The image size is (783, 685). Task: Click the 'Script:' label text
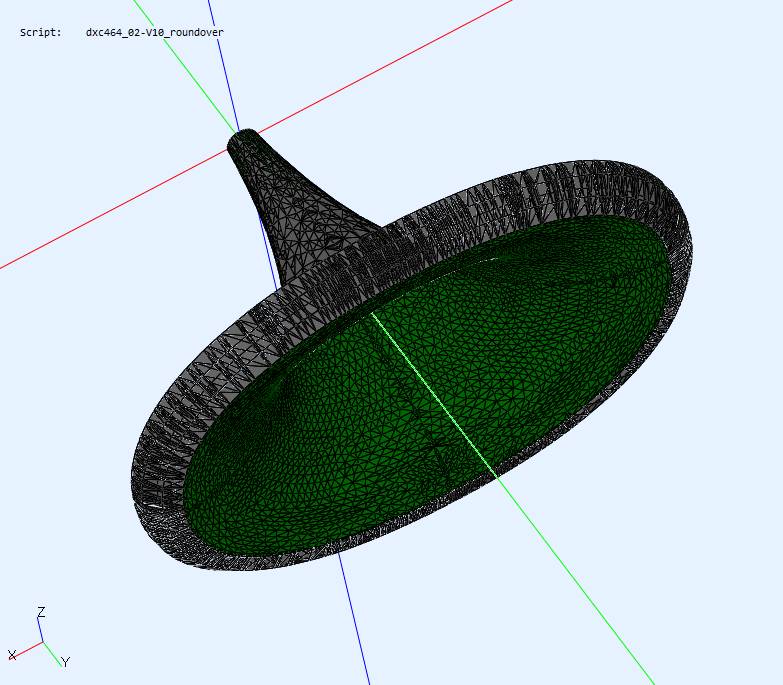[x=40, y=32]
